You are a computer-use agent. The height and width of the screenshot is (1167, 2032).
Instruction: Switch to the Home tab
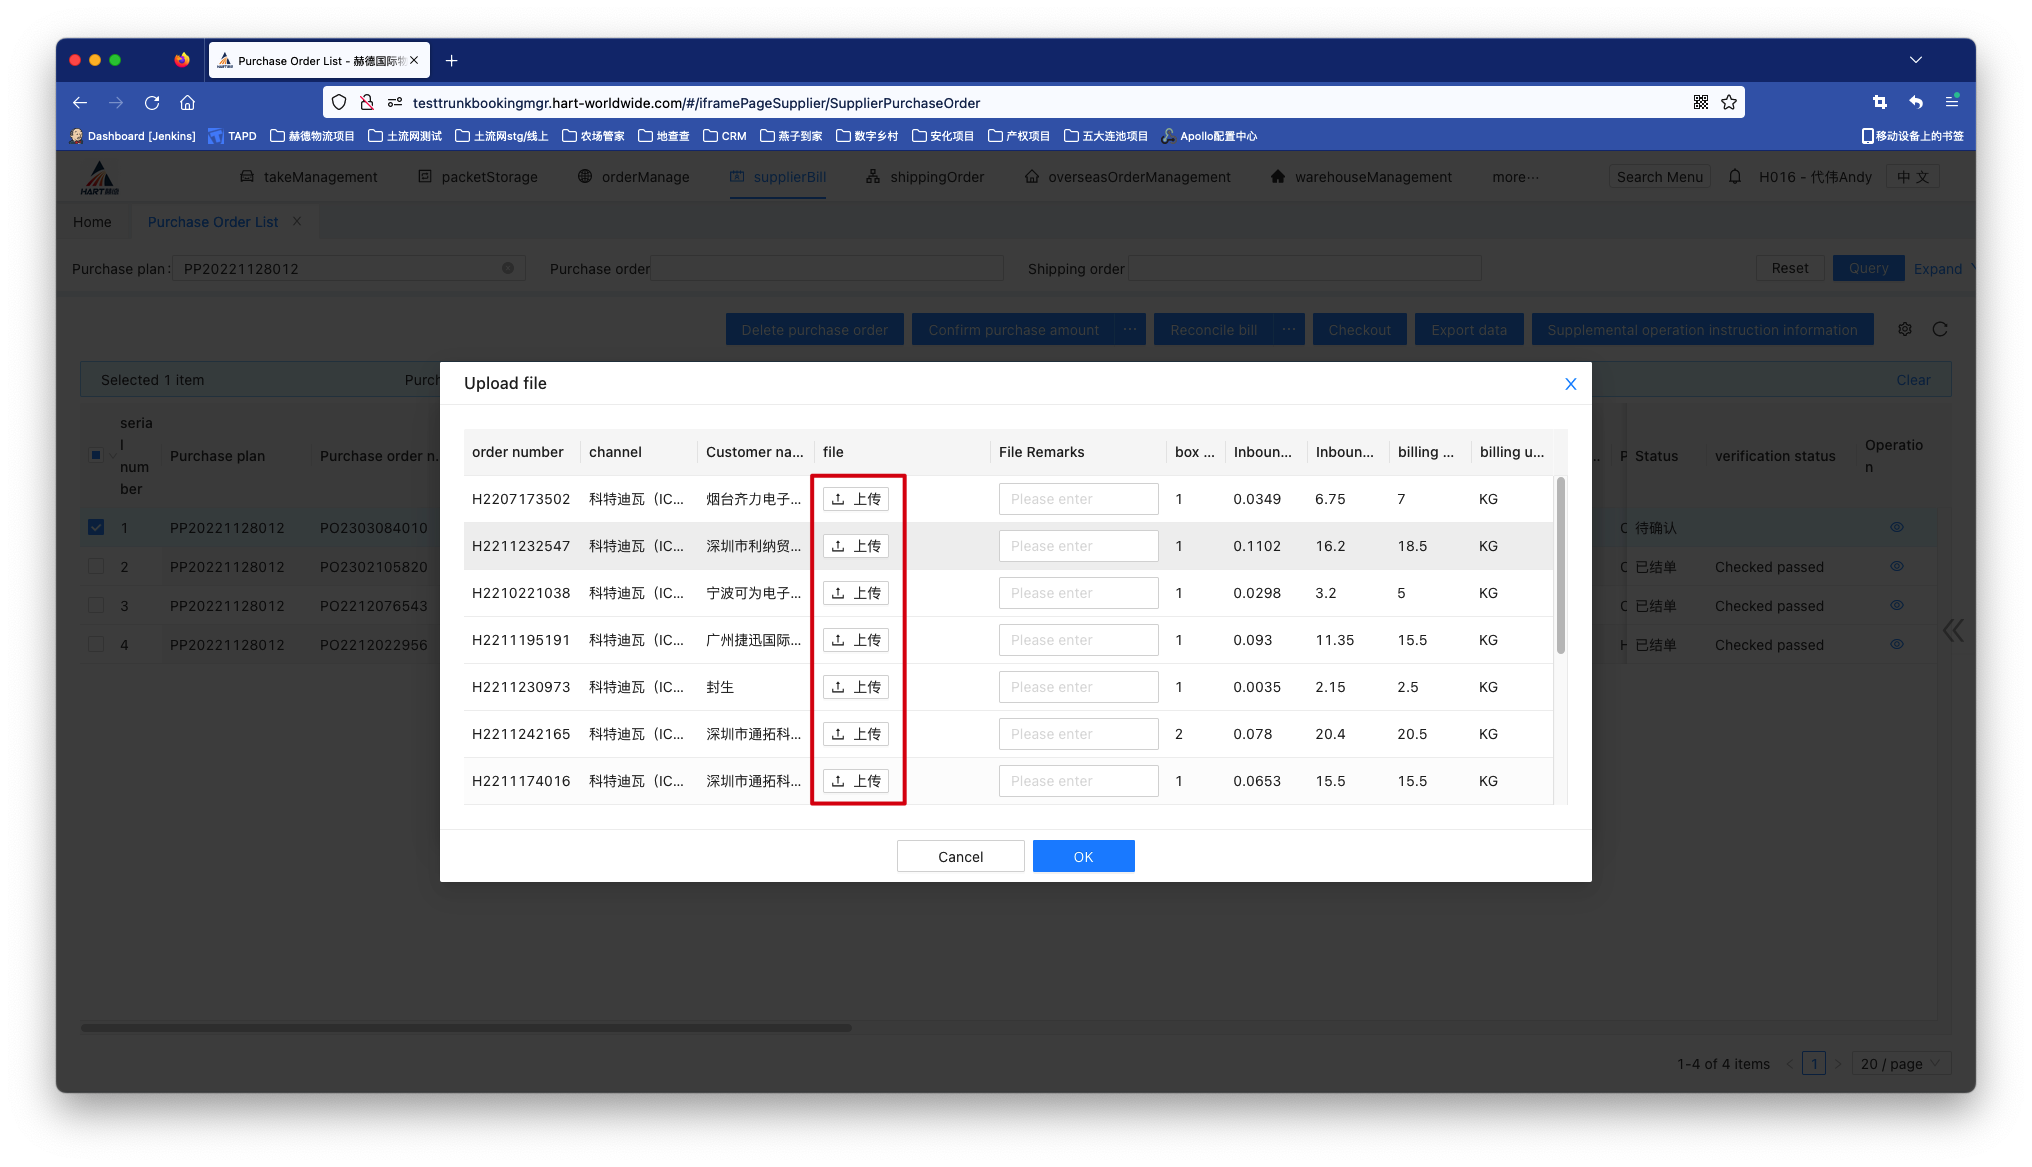coord(92,222)
